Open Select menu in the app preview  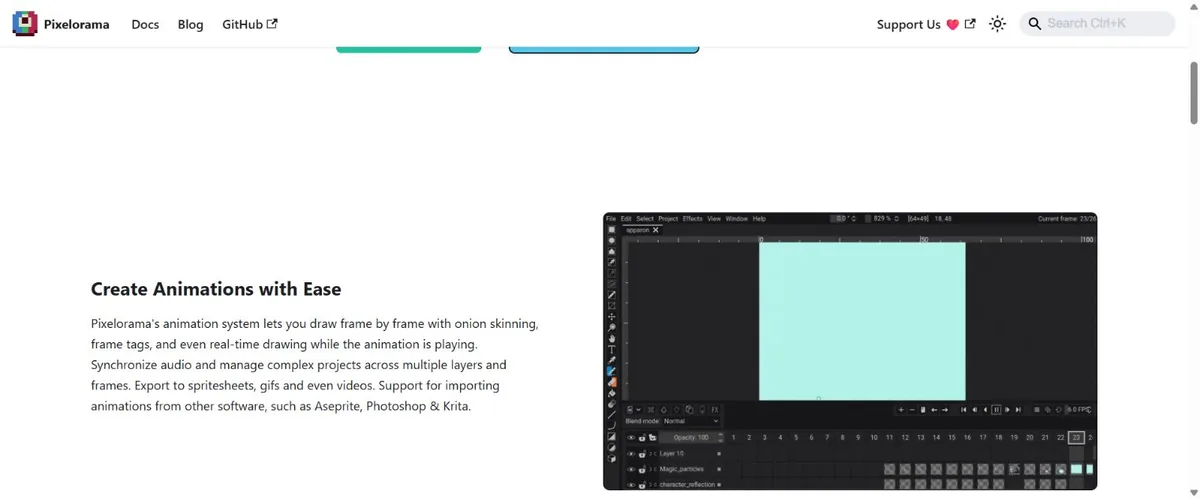pyautogui.click(x=645, y=219)
